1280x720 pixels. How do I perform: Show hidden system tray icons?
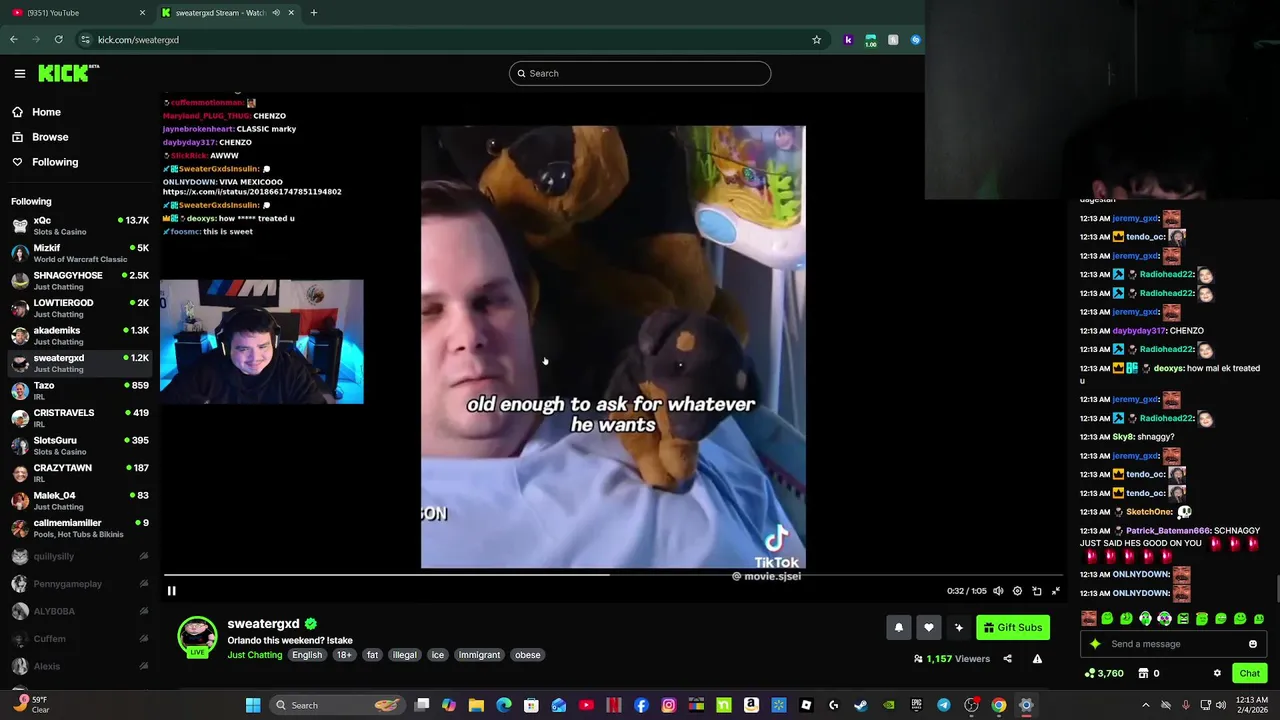[x=1145, y=705]
